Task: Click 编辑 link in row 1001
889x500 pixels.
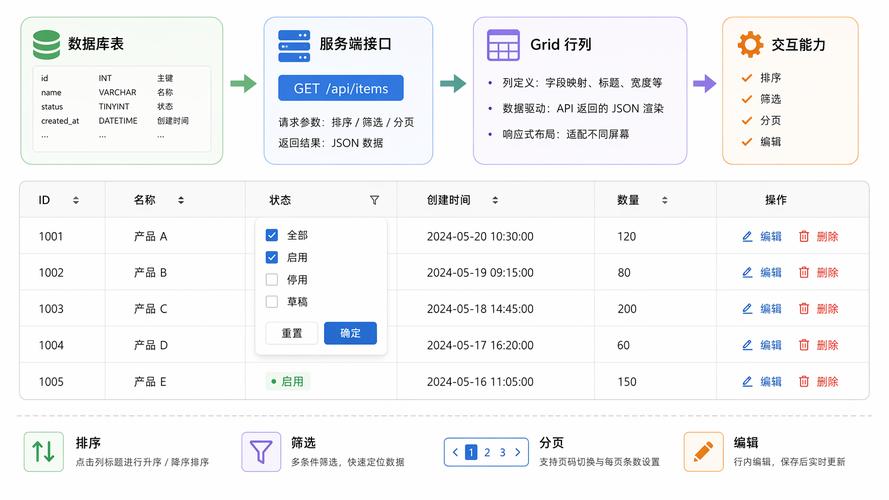Action: (771, 236)
